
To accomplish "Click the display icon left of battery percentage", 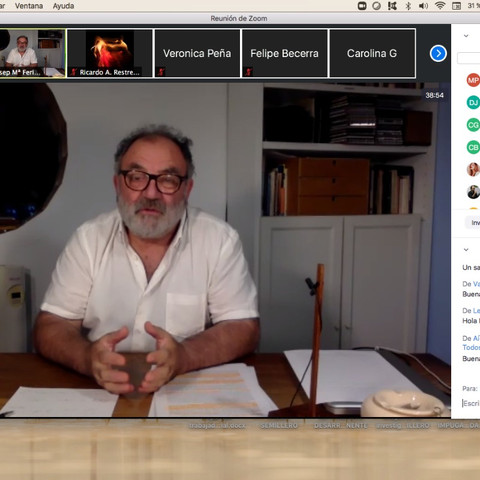I will click(456, 6).
